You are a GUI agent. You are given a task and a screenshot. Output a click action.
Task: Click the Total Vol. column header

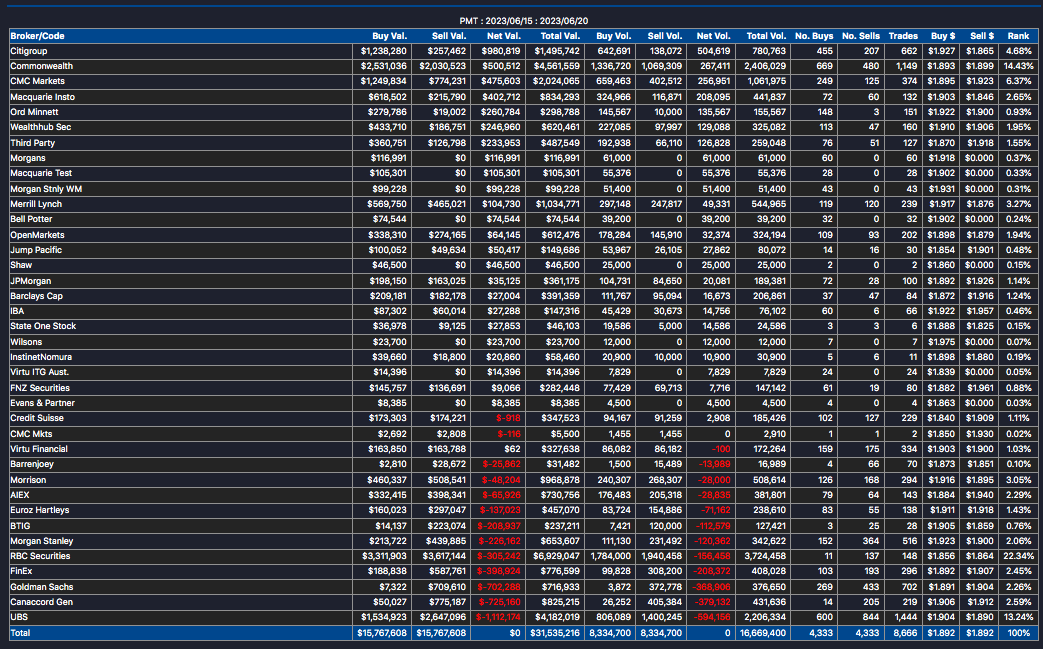click(x=766, y=36)
